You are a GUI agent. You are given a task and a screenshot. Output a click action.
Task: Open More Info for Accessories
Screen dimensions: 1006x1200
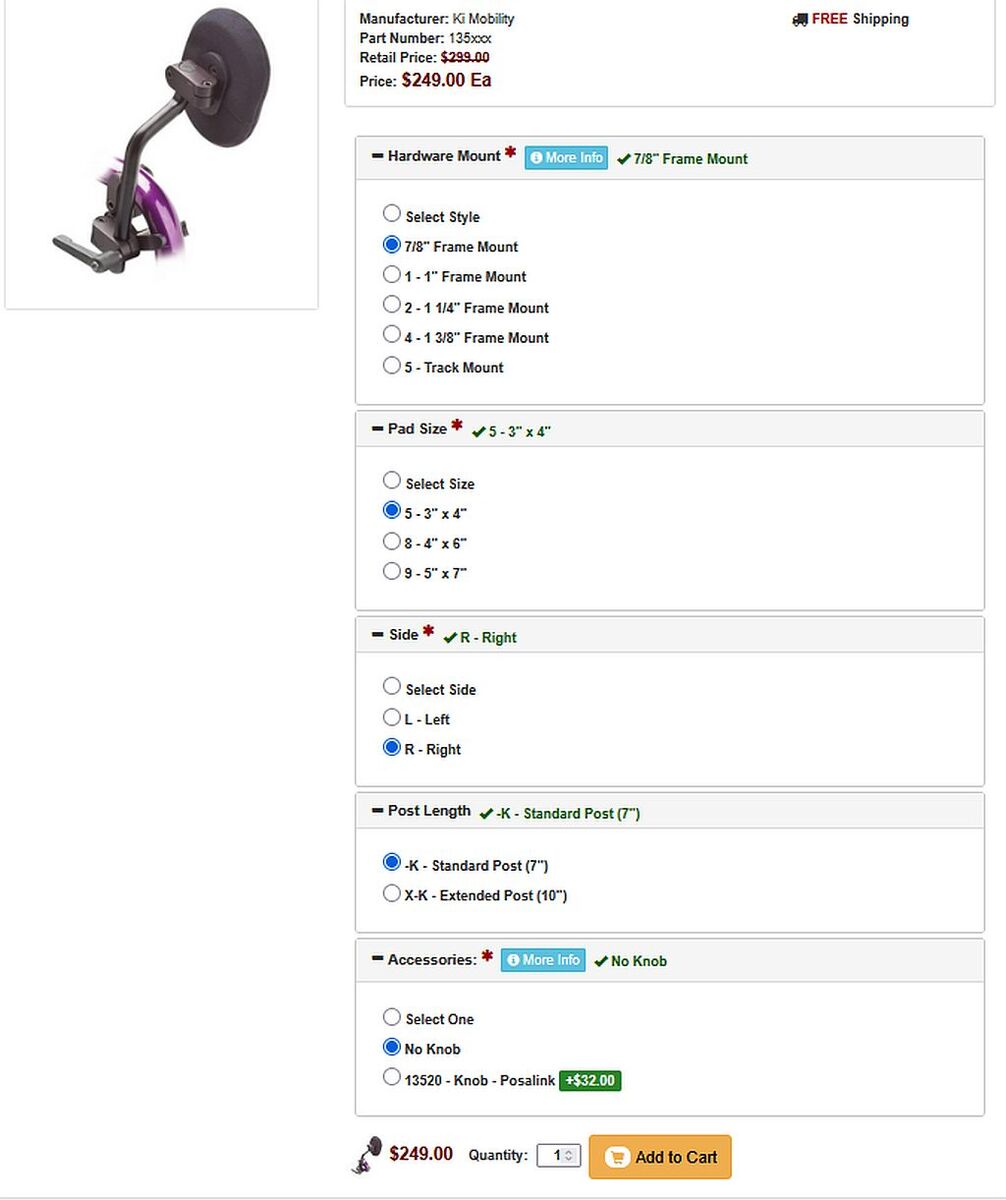tap(543, 960)
